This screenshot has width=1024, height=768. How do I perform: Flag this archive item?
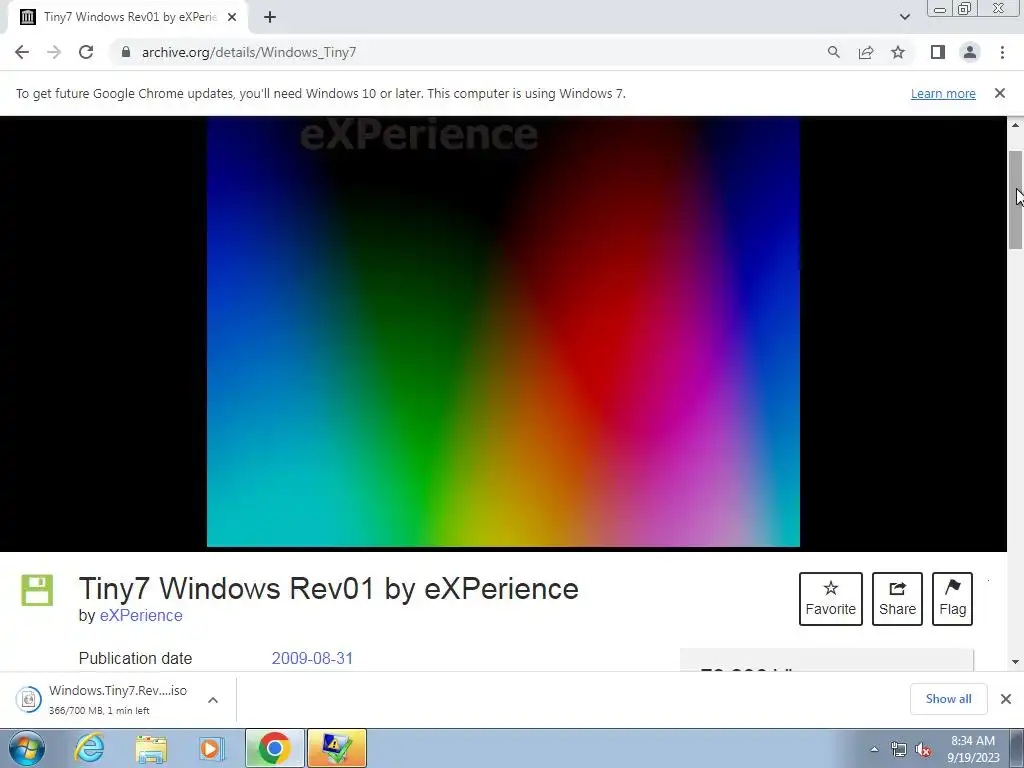point(952,599)
